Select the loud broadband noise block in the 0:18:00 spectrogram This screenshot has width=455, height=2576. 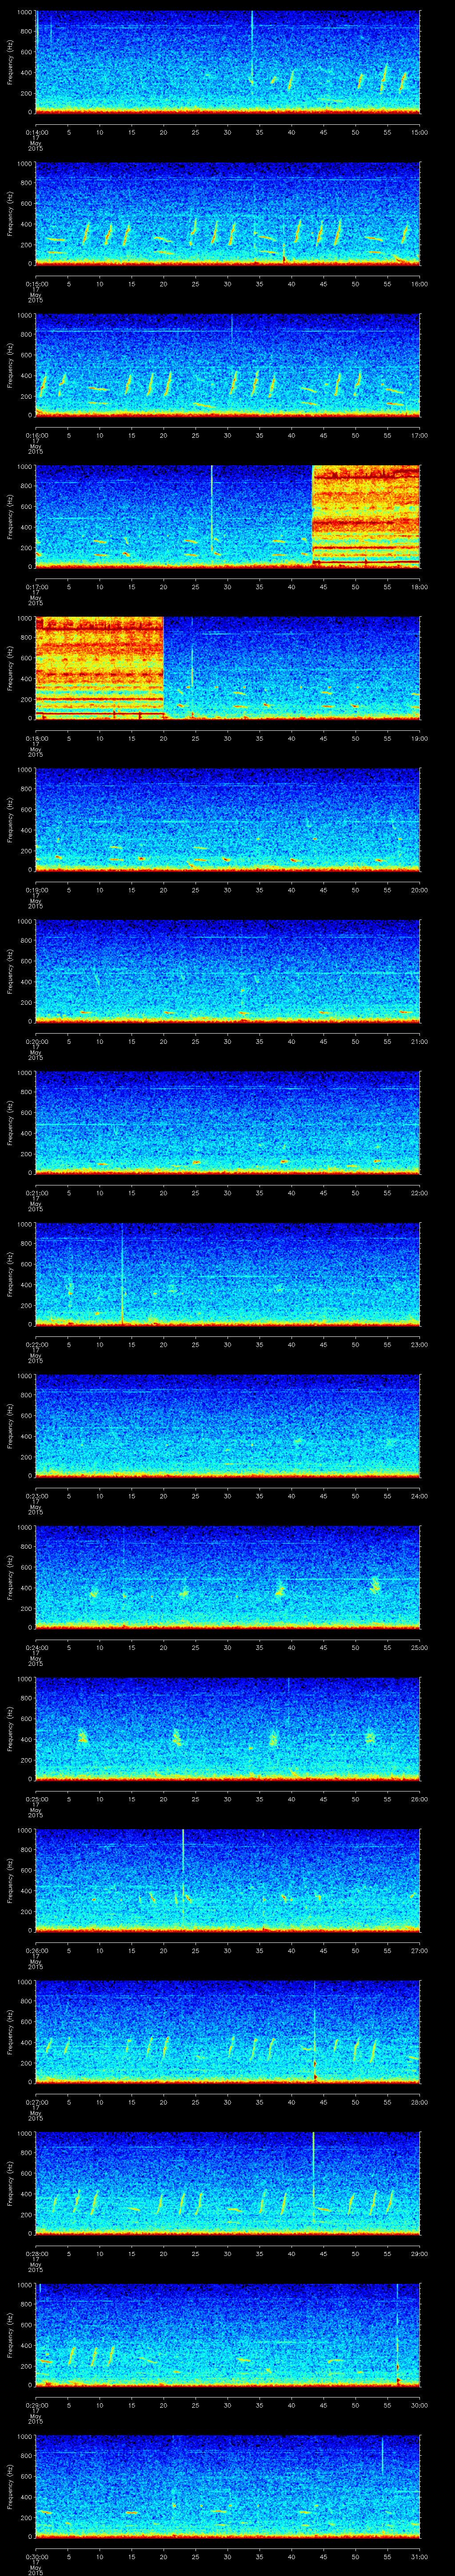click(x=99, y=668)
